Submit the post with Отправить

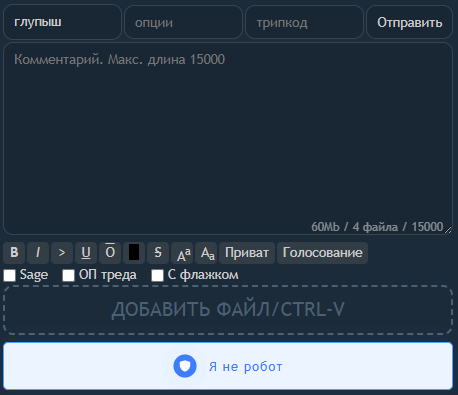(410, 22)
